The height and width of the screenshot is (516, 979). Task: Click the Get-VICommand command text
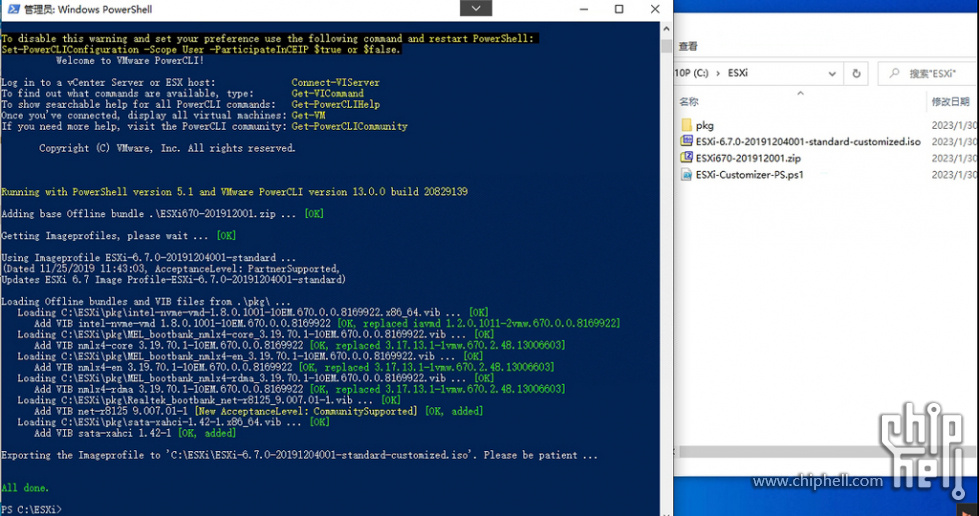pos(327,94)
